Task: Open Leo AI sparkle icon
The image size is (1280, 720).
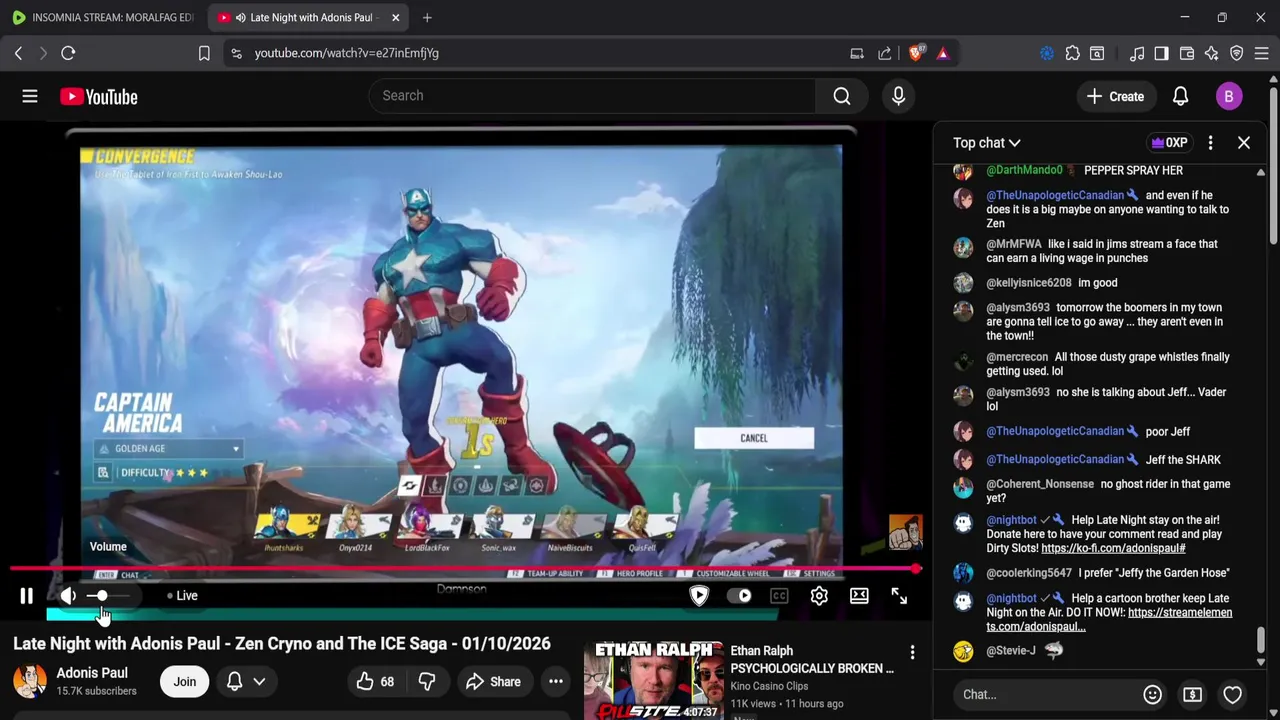Action: [x=1211, y=53]
